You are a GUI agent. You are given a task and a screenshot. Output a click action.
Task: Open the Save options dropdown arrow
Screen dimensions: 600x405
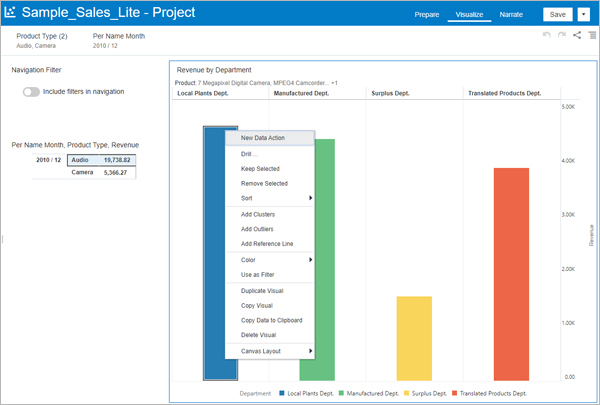[x=584, y=15]
